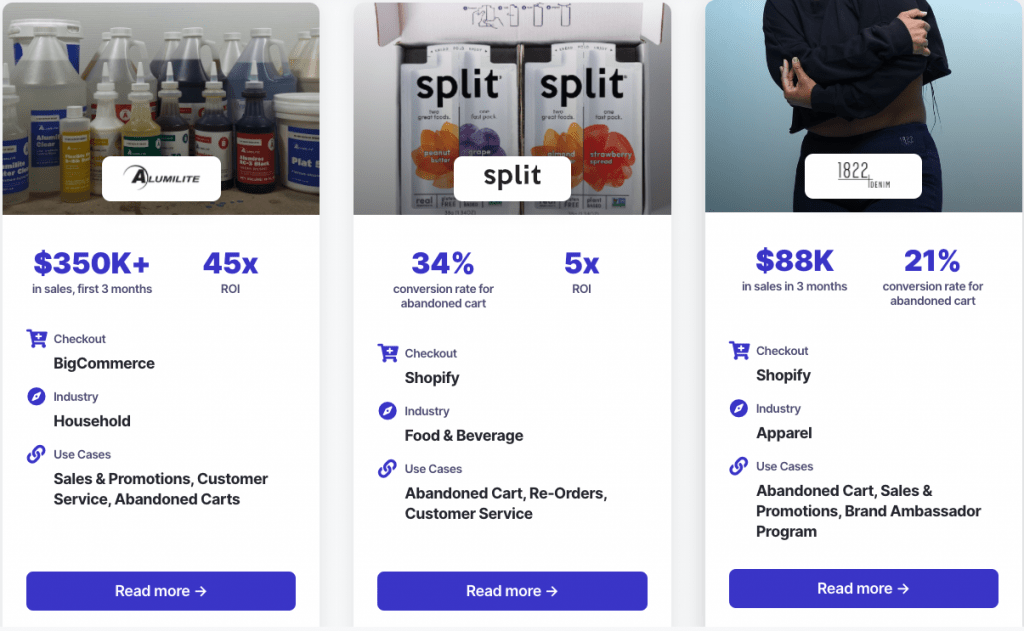Click the Industry compass icon above Food & Beverage
Image resolution: width=1024 pixels, height=631 pixels.
387,411
